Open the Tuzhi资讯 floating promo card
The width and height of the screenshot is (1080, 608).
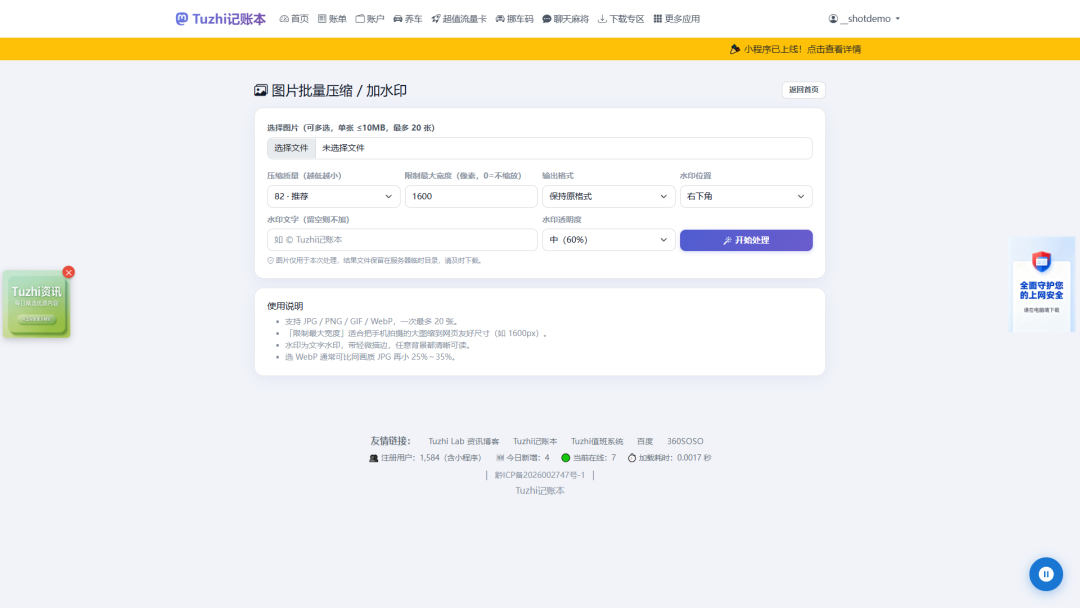tap(37, 304)
